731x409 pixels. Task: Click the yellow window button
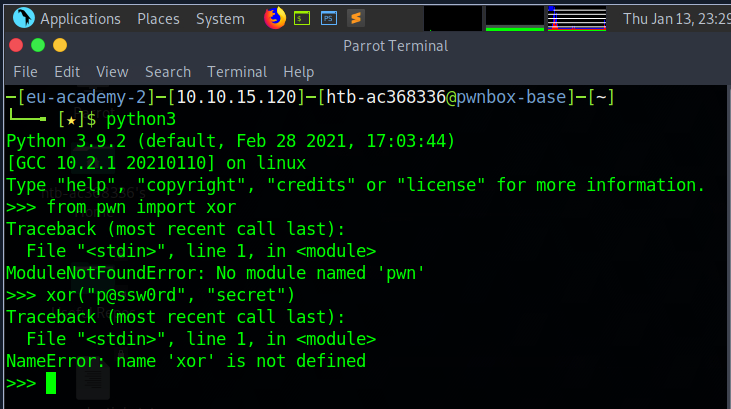click(60, 45)
